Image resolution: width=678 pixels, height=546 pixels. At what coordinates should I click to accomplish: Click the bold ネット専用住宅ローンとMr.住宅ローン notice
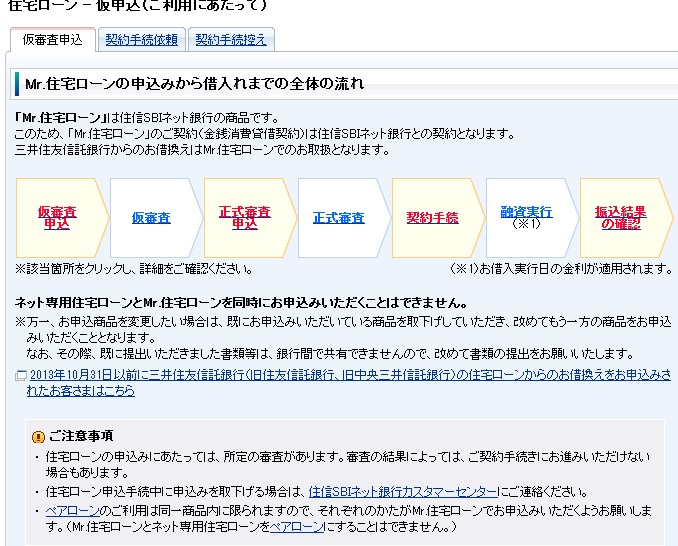(241, 303)
